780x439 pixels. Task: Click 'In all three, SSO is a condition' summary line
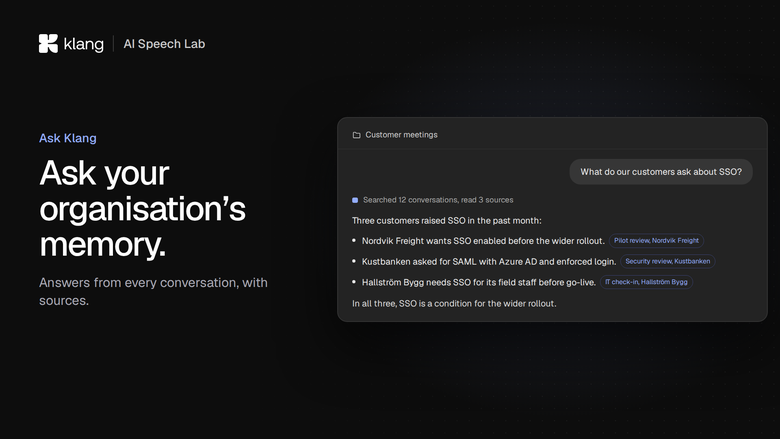454,303
